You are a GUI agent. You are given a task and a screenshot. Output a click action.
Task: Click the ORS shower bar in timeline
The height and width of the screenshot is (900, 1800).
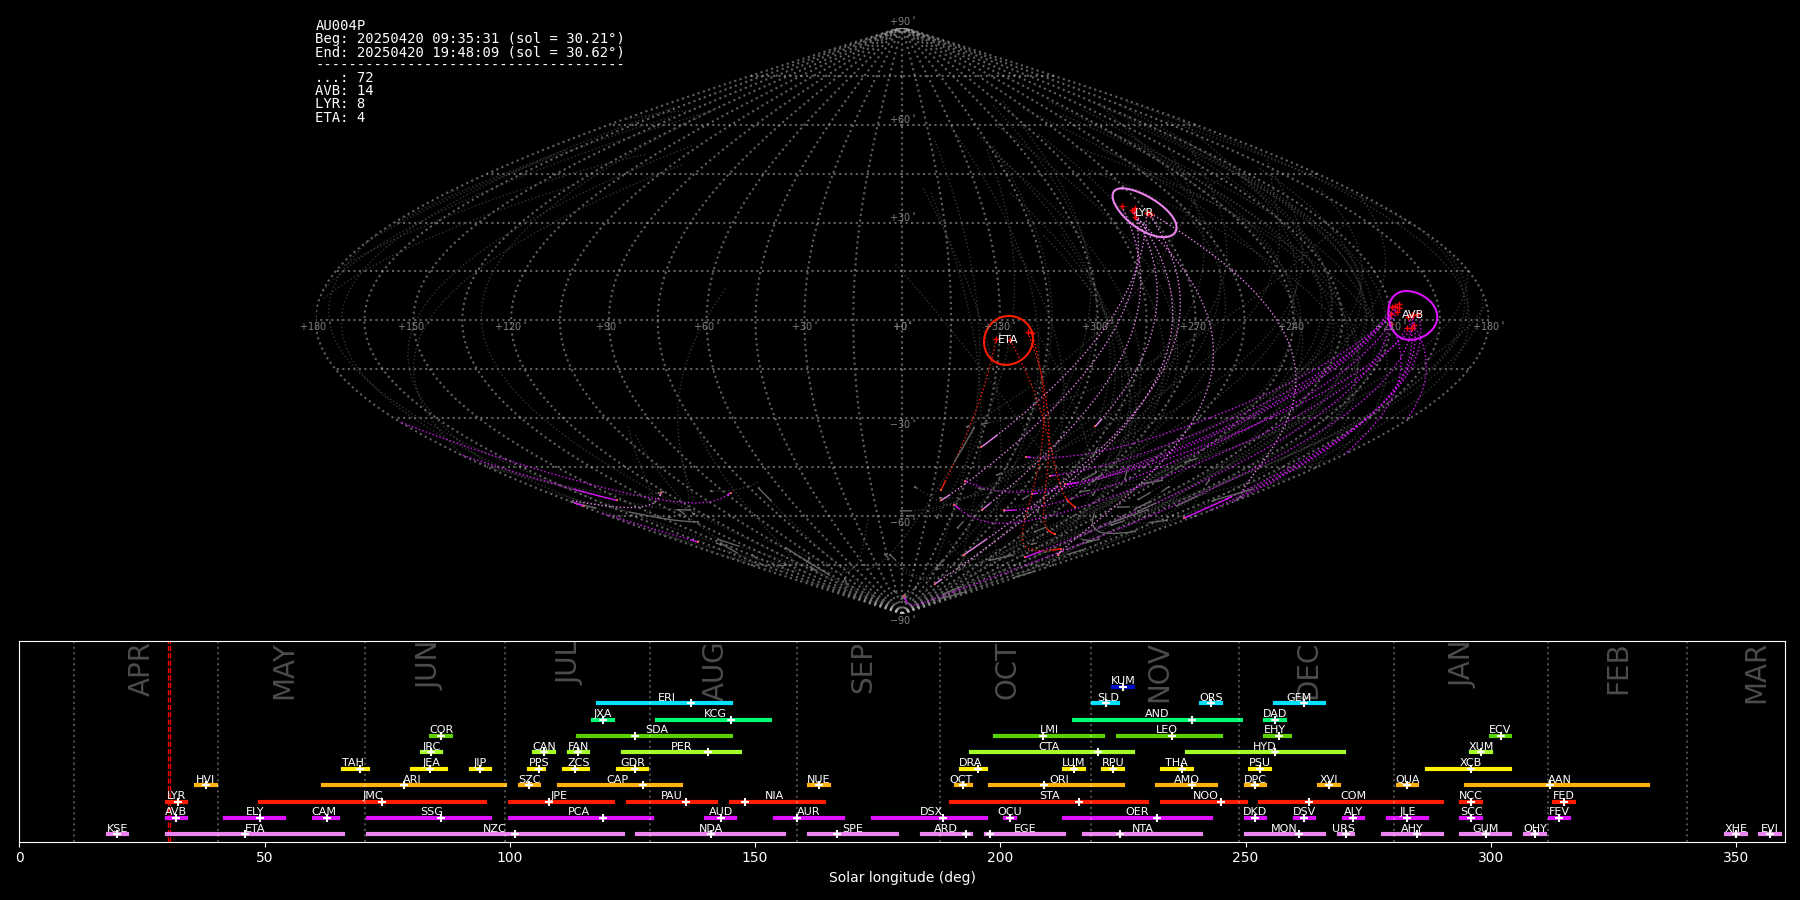click(1211, 703)
